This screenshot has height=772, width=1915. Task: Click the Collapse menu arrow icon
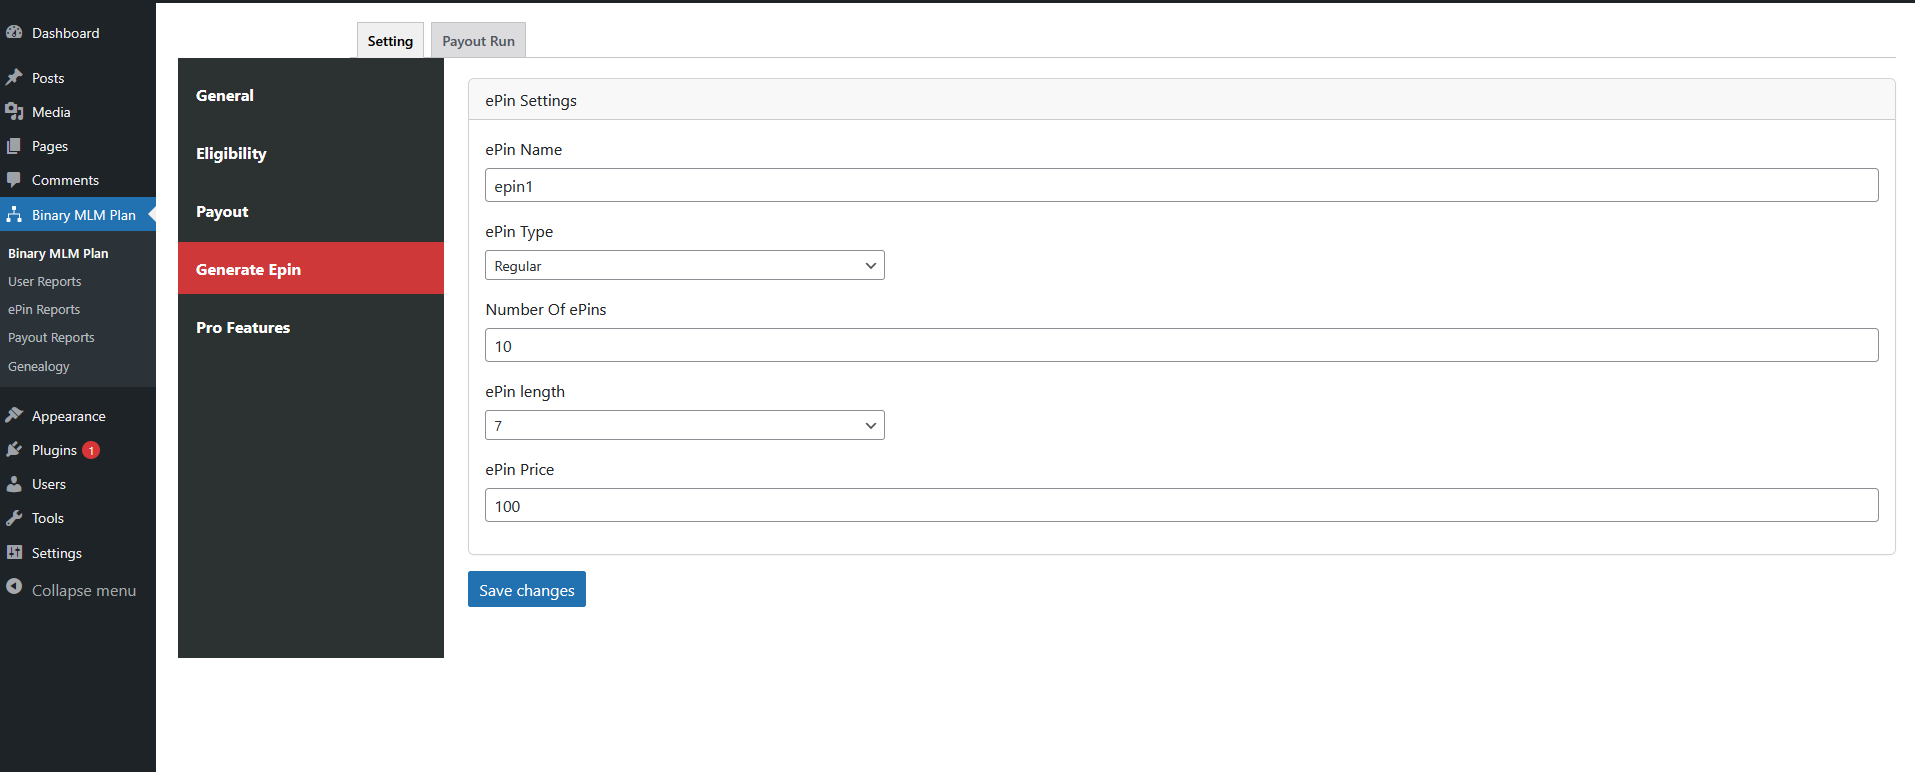[14, 588]
